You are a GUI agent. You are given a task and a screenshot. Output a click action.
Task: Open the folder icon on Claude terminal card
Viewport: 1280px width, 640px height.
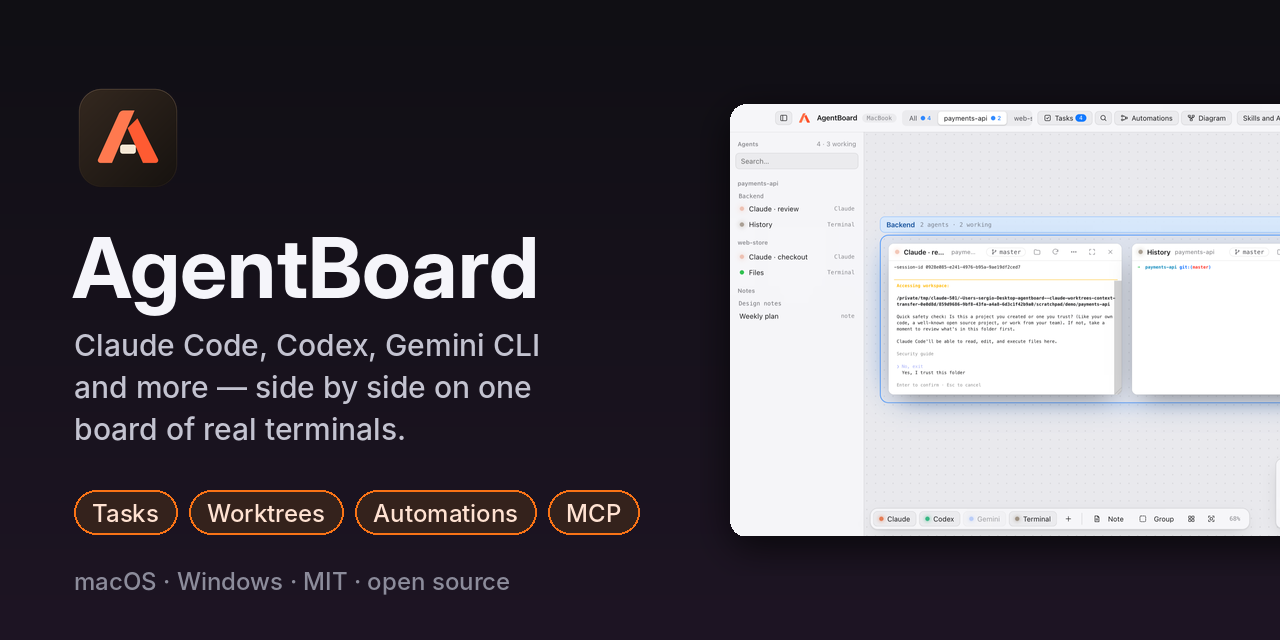point(1037,252)
